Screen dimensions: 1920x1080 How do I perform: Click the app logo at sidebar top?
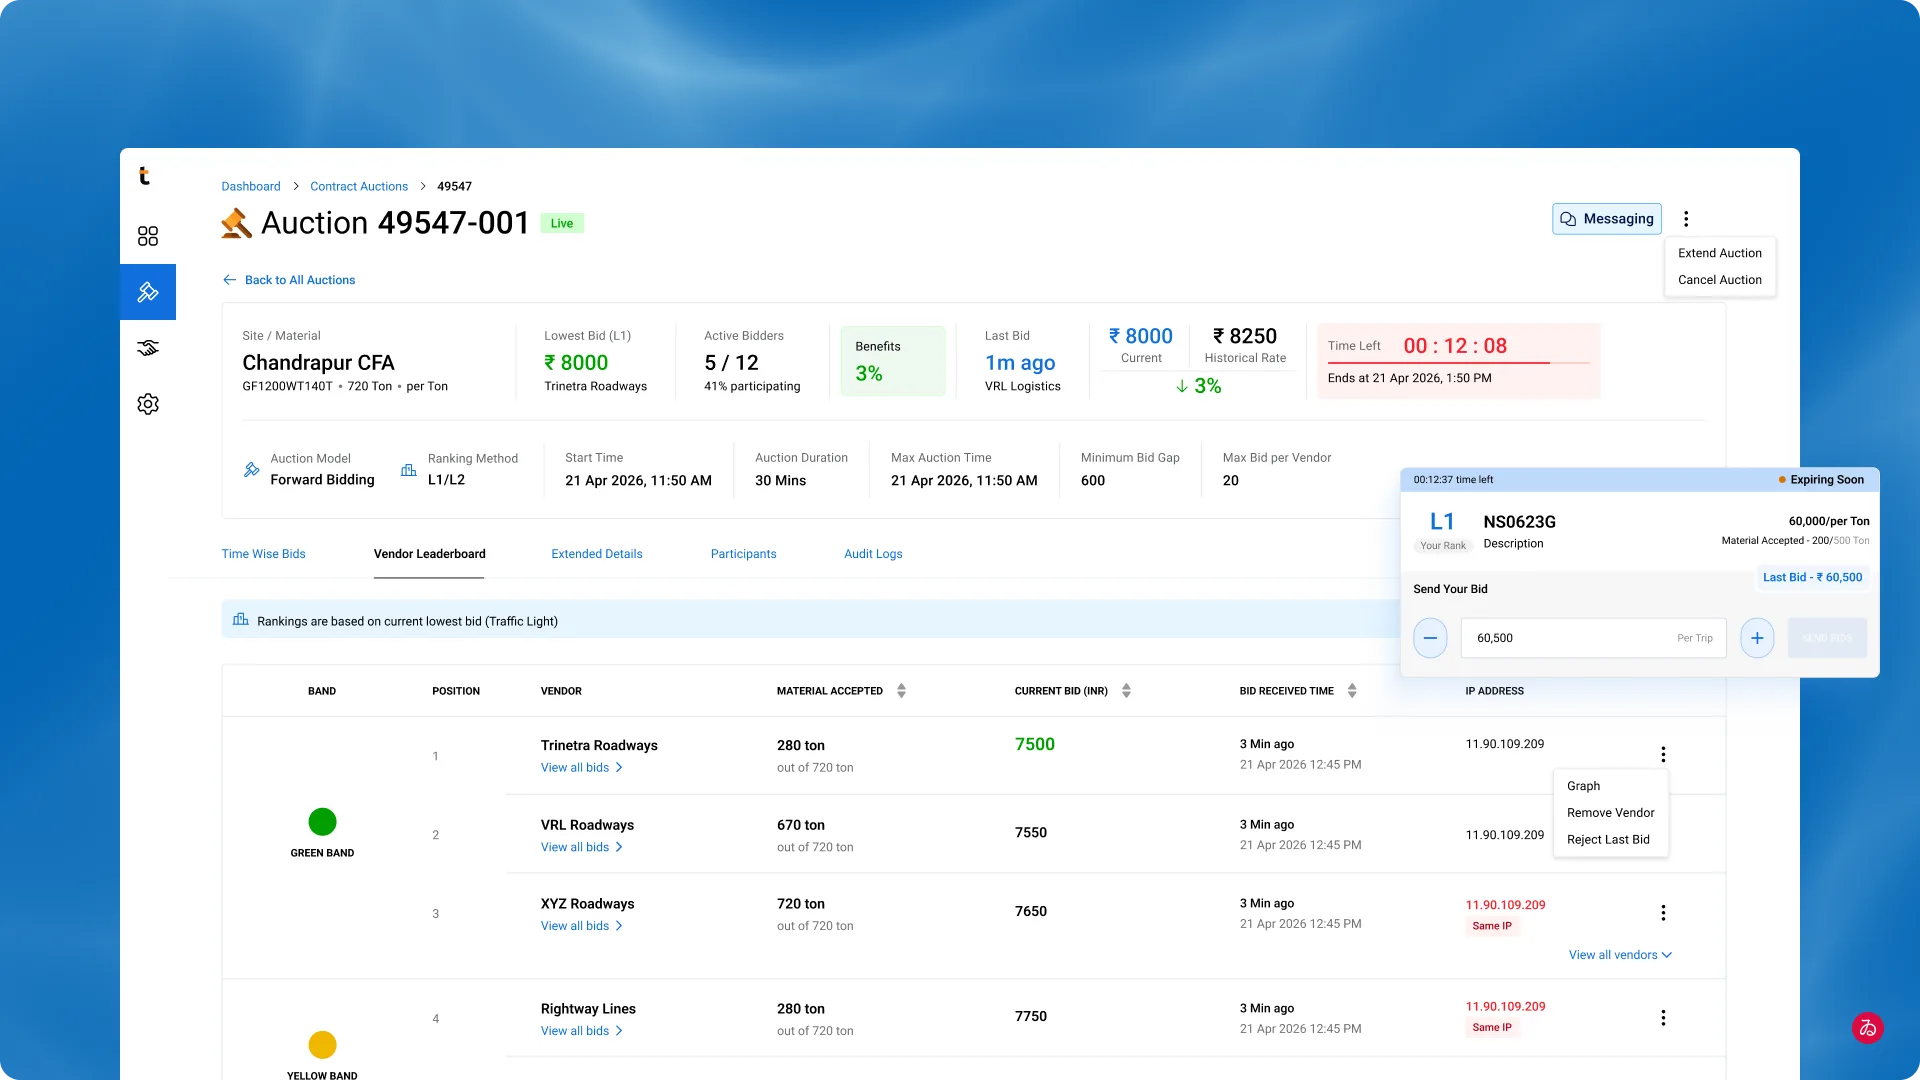click(x=144, y=176)
